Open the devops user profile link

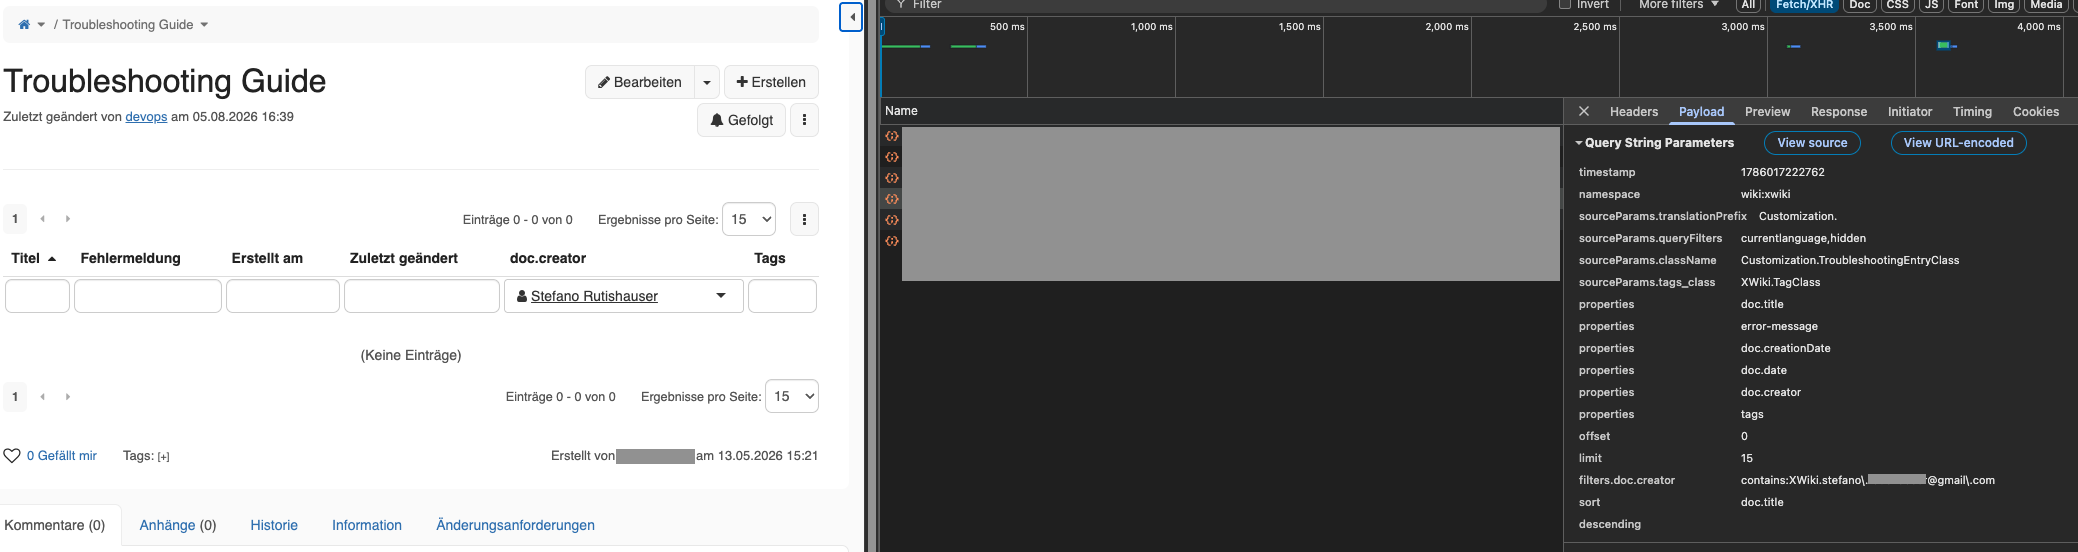click(x=146, y=117)
